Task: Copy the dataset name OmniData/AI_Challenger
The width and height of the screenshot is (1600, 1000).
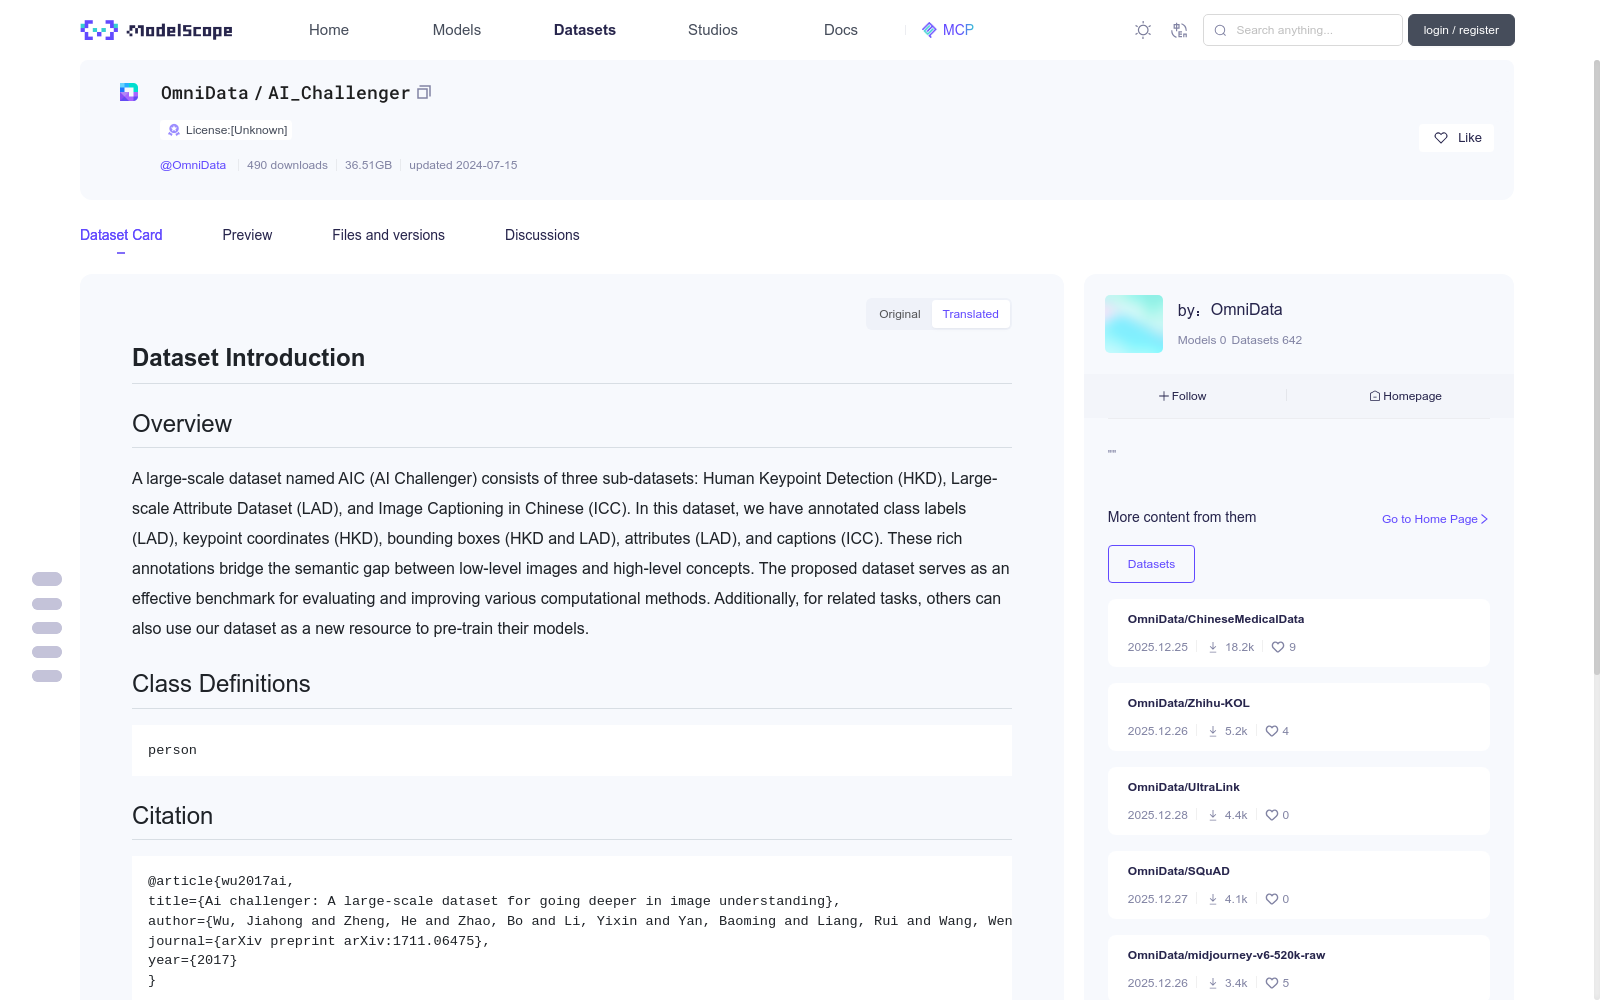Action: tap(424, 92)
